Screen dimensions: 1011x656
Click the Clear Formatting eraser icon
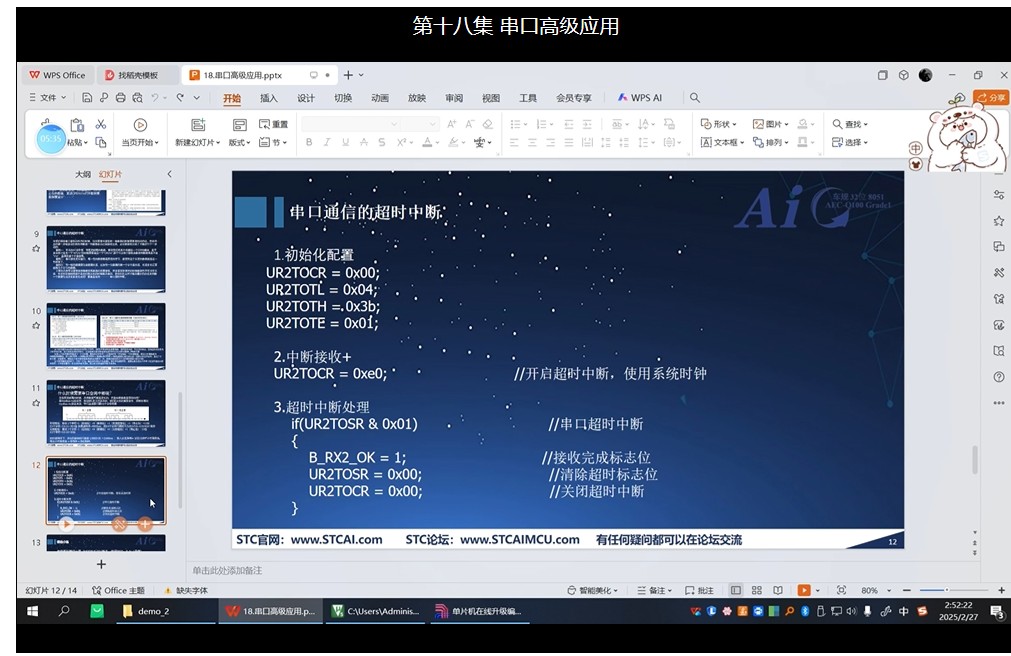click(x=487, y=124)
